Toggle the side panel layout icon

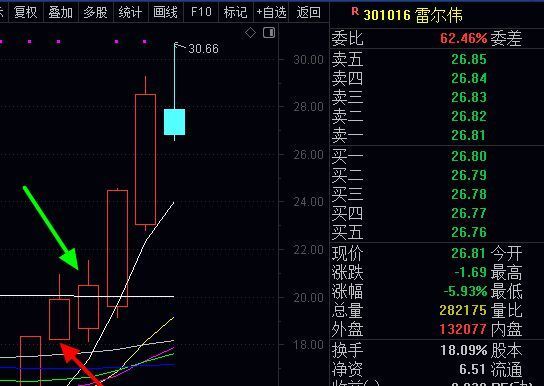(x=269, y=33)
